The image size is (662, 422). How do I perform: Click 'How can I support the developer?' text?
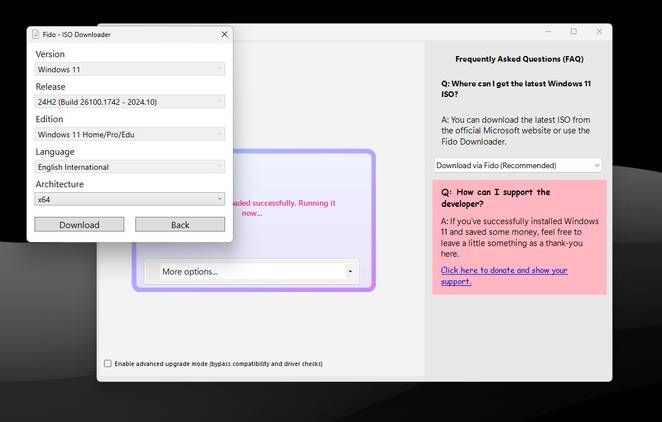pos(496,198)
